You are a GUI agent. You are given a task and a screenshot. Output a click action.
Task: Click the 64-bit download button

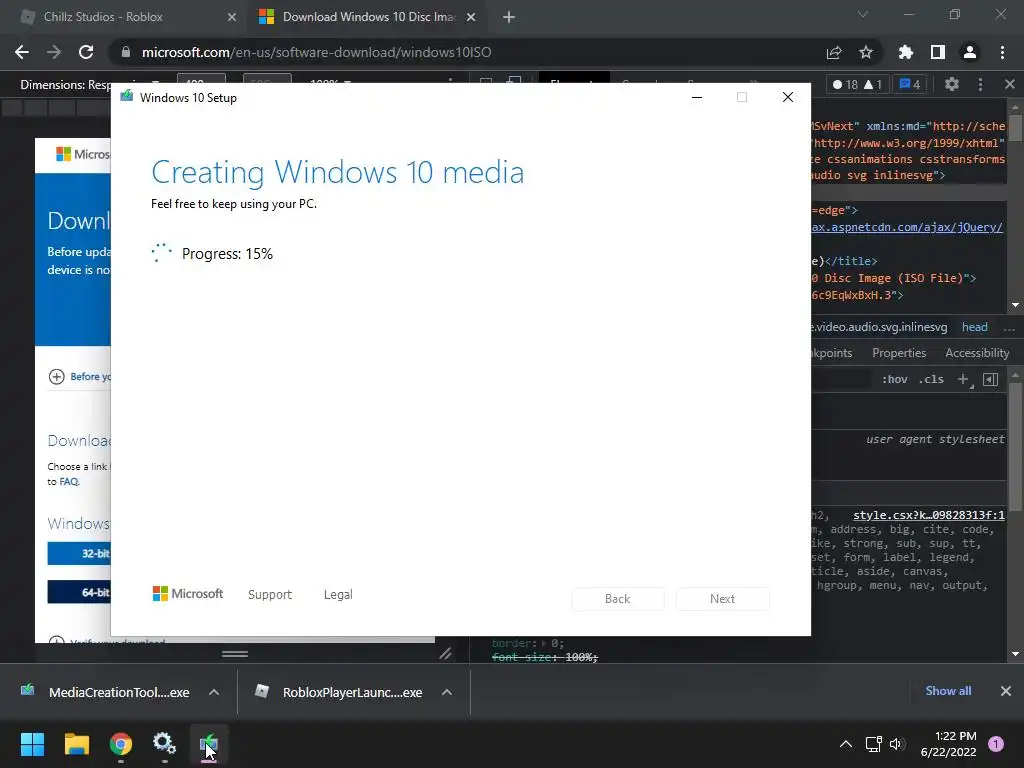point(79,592)
